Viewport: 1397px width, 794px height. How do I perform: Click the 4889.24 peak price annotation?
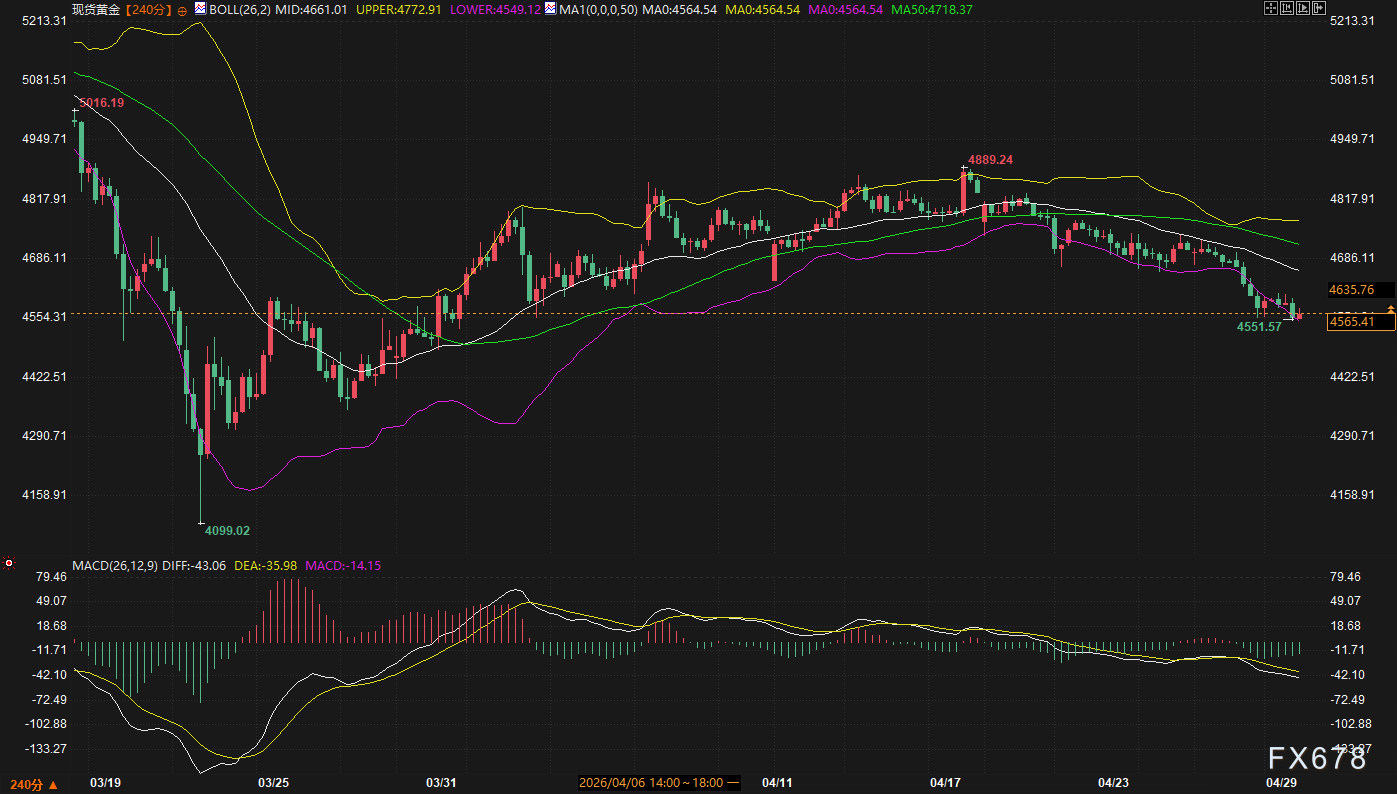[x=991, y=159]
